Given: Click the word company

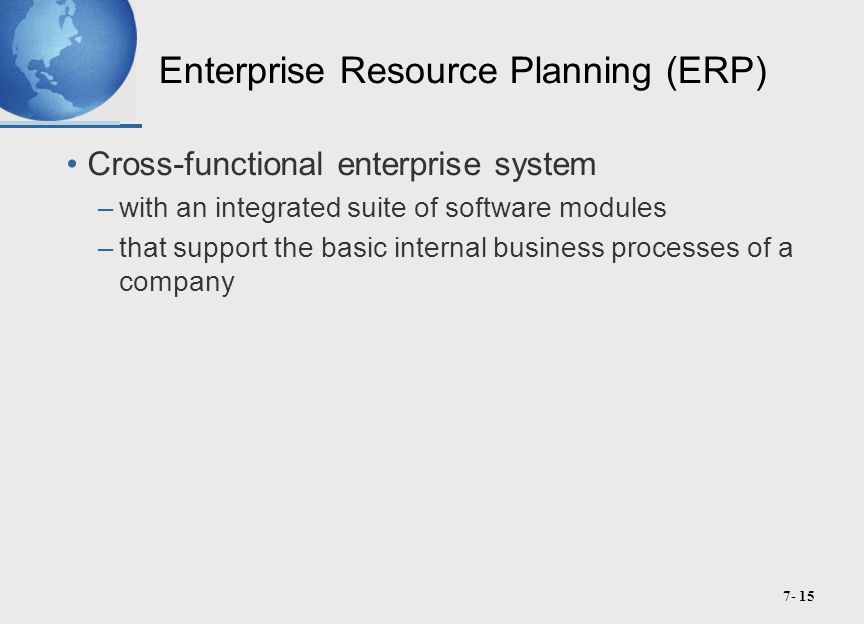Looking at the screenshot, I should click(176, 282).
